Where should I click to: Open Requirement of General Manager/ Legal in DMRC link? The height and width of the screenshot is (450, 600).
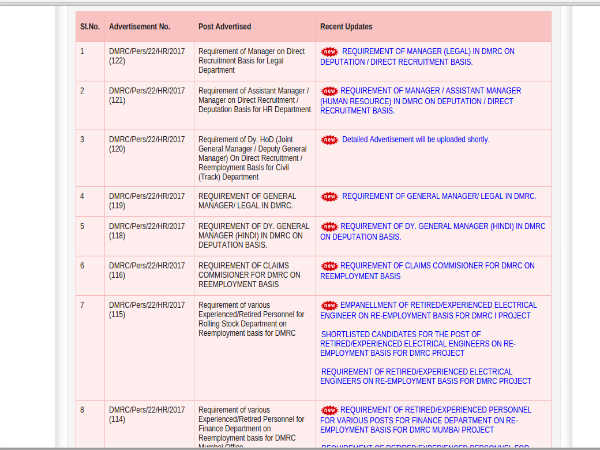pos(439,196)
